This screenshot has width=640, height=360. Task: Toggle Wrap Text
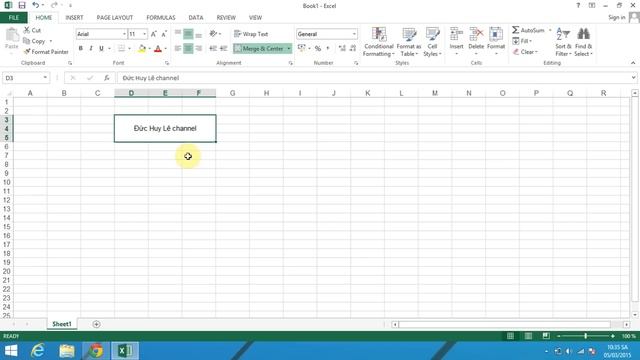point(251,34)
